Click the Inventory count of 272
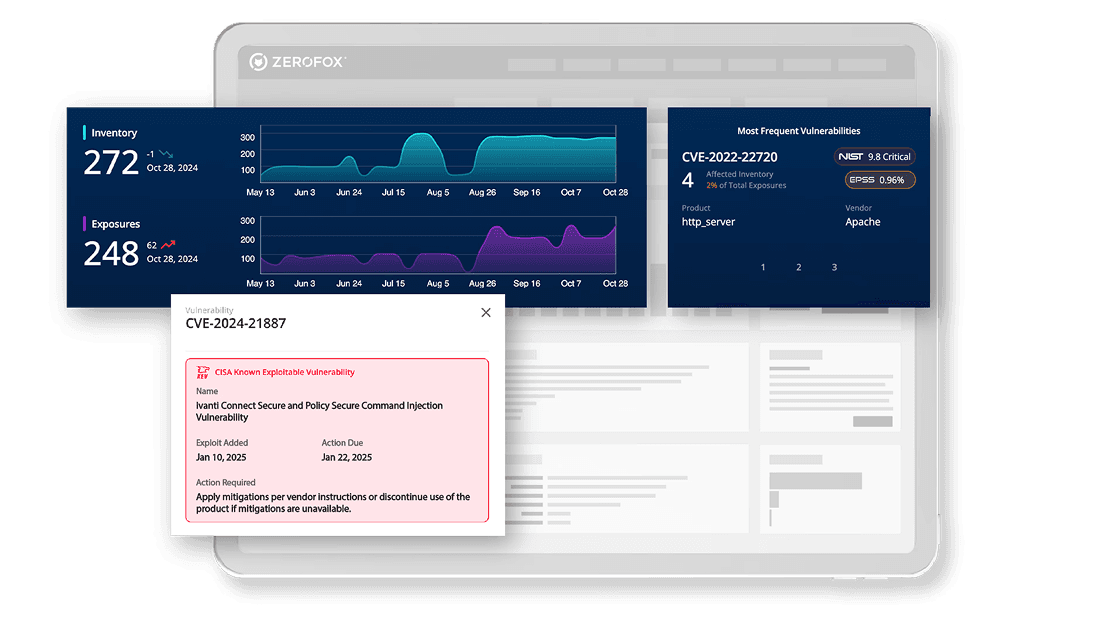This screenshot has height=628, width=1098. [x=113, y=163]
